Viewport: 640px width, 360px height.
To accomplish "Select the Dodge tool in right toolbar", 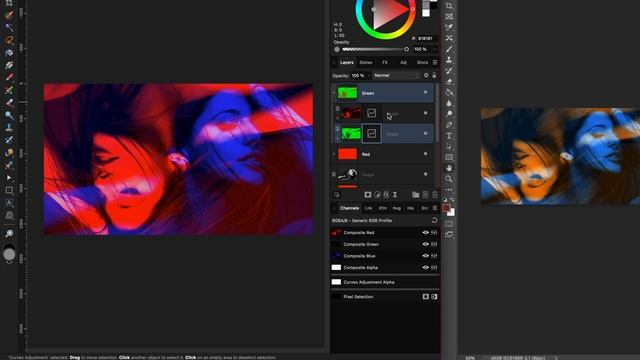I will tap(449, 114).
